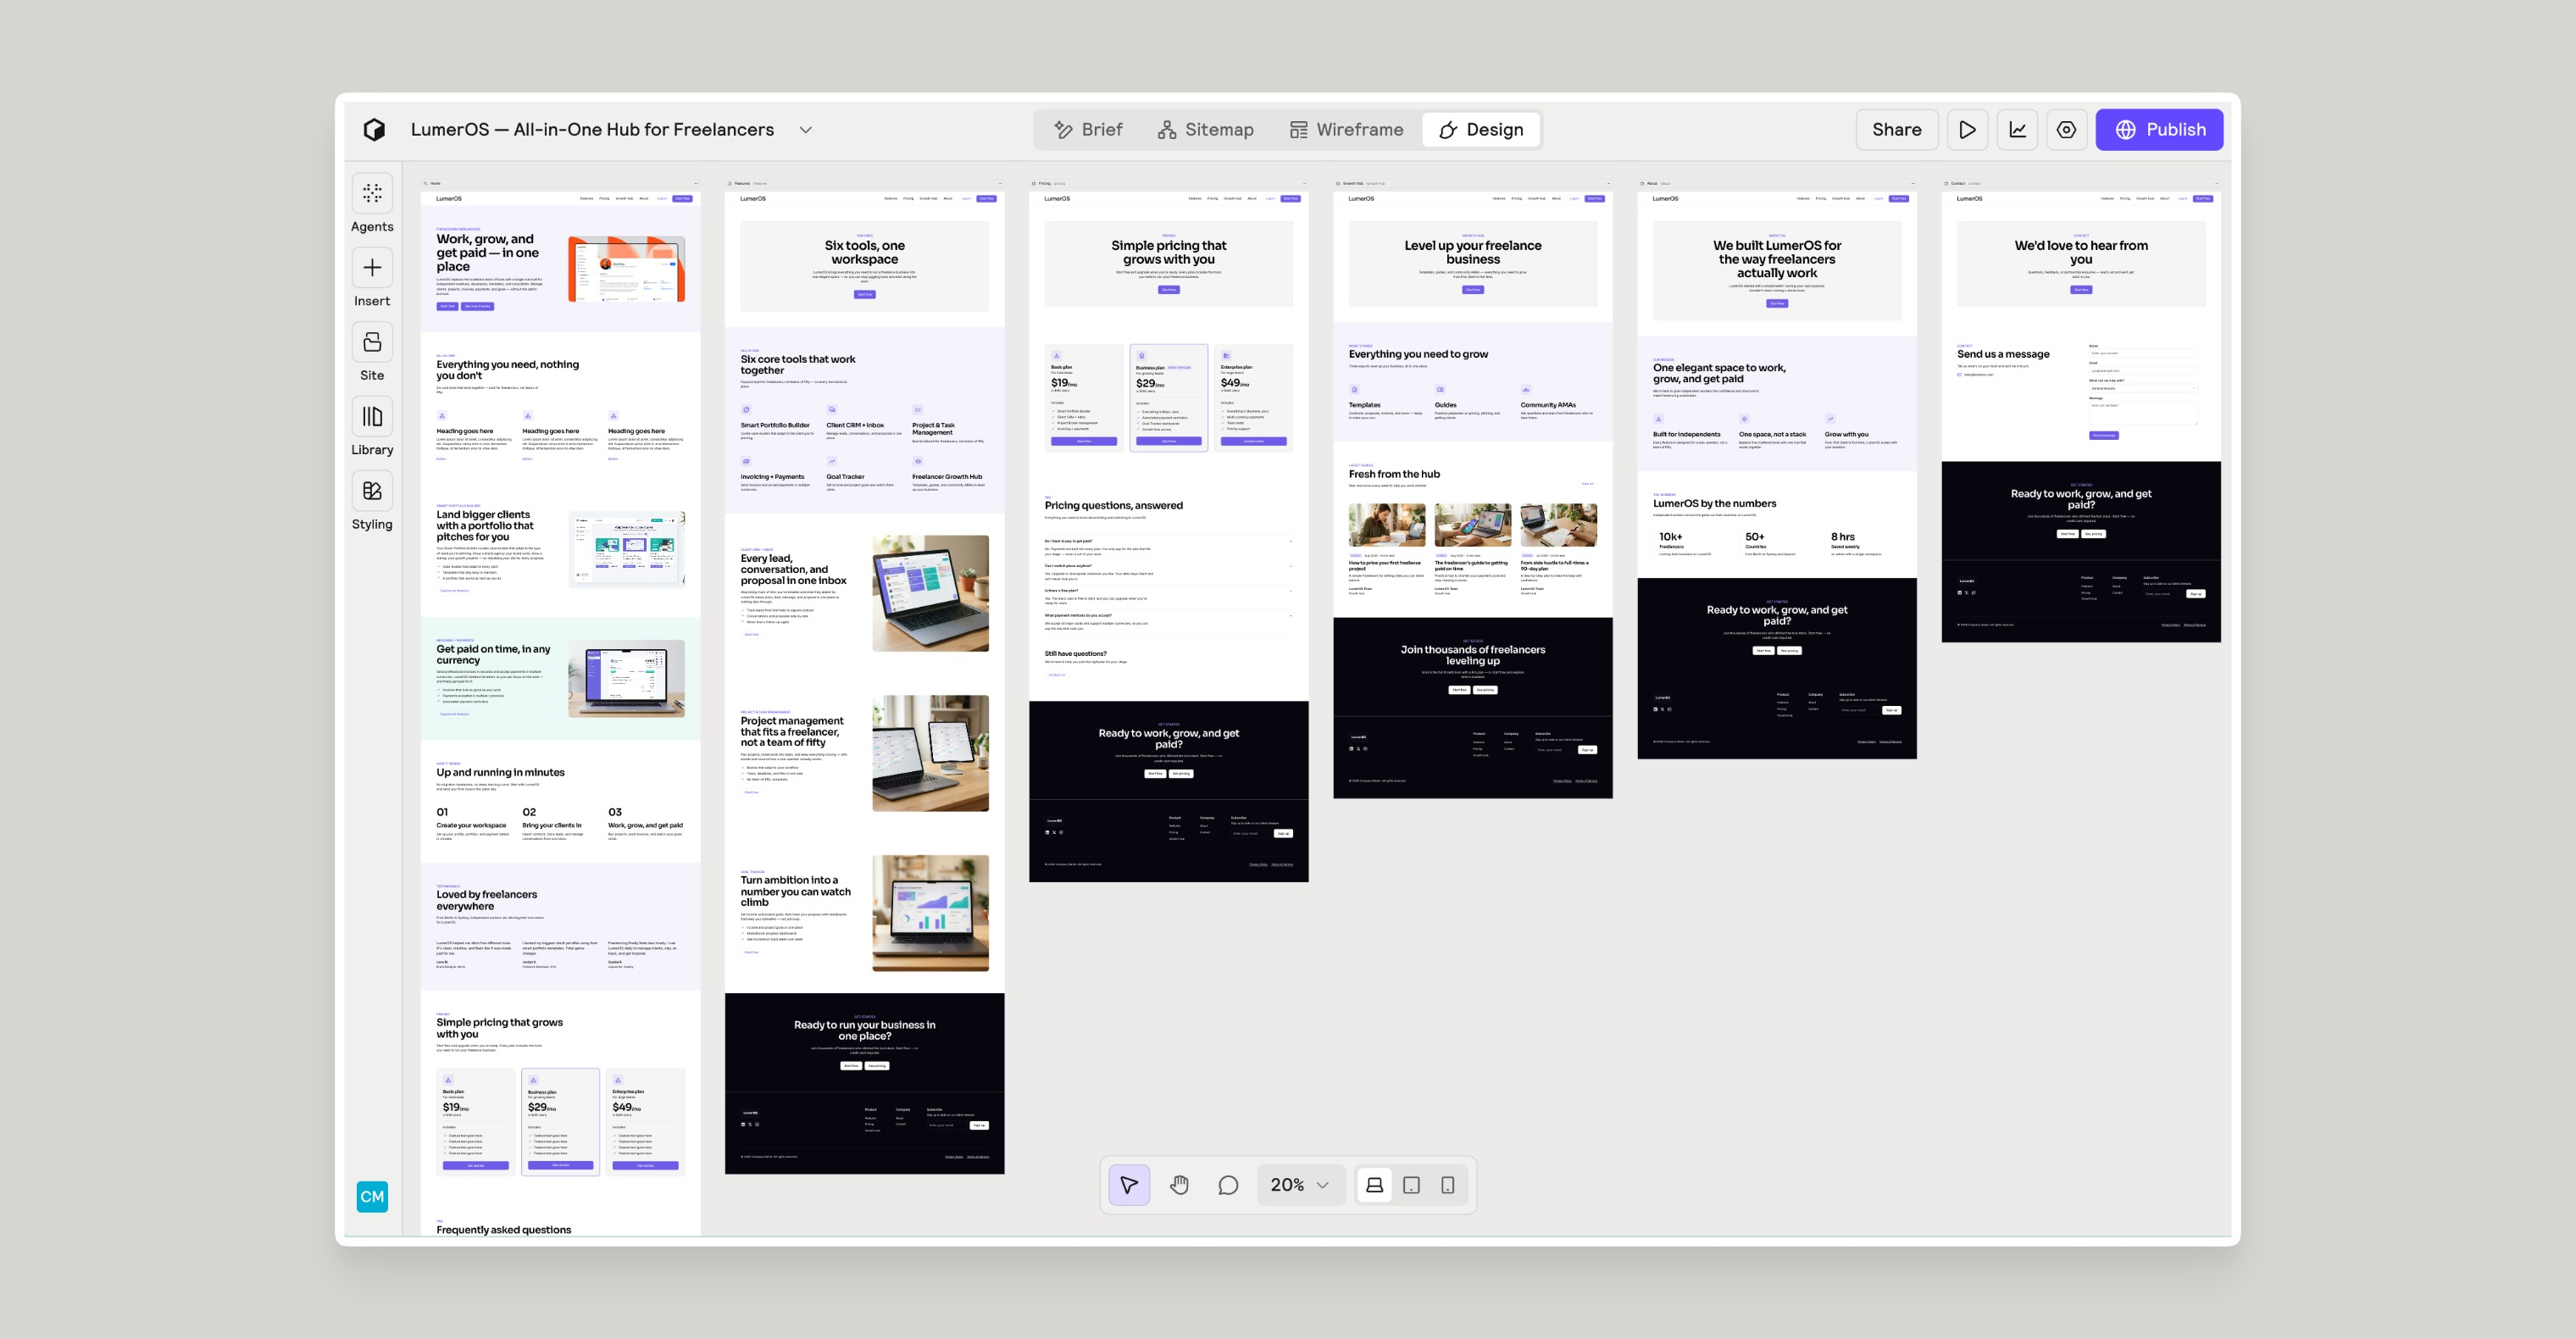Click the Publish button

[2160, 130]
